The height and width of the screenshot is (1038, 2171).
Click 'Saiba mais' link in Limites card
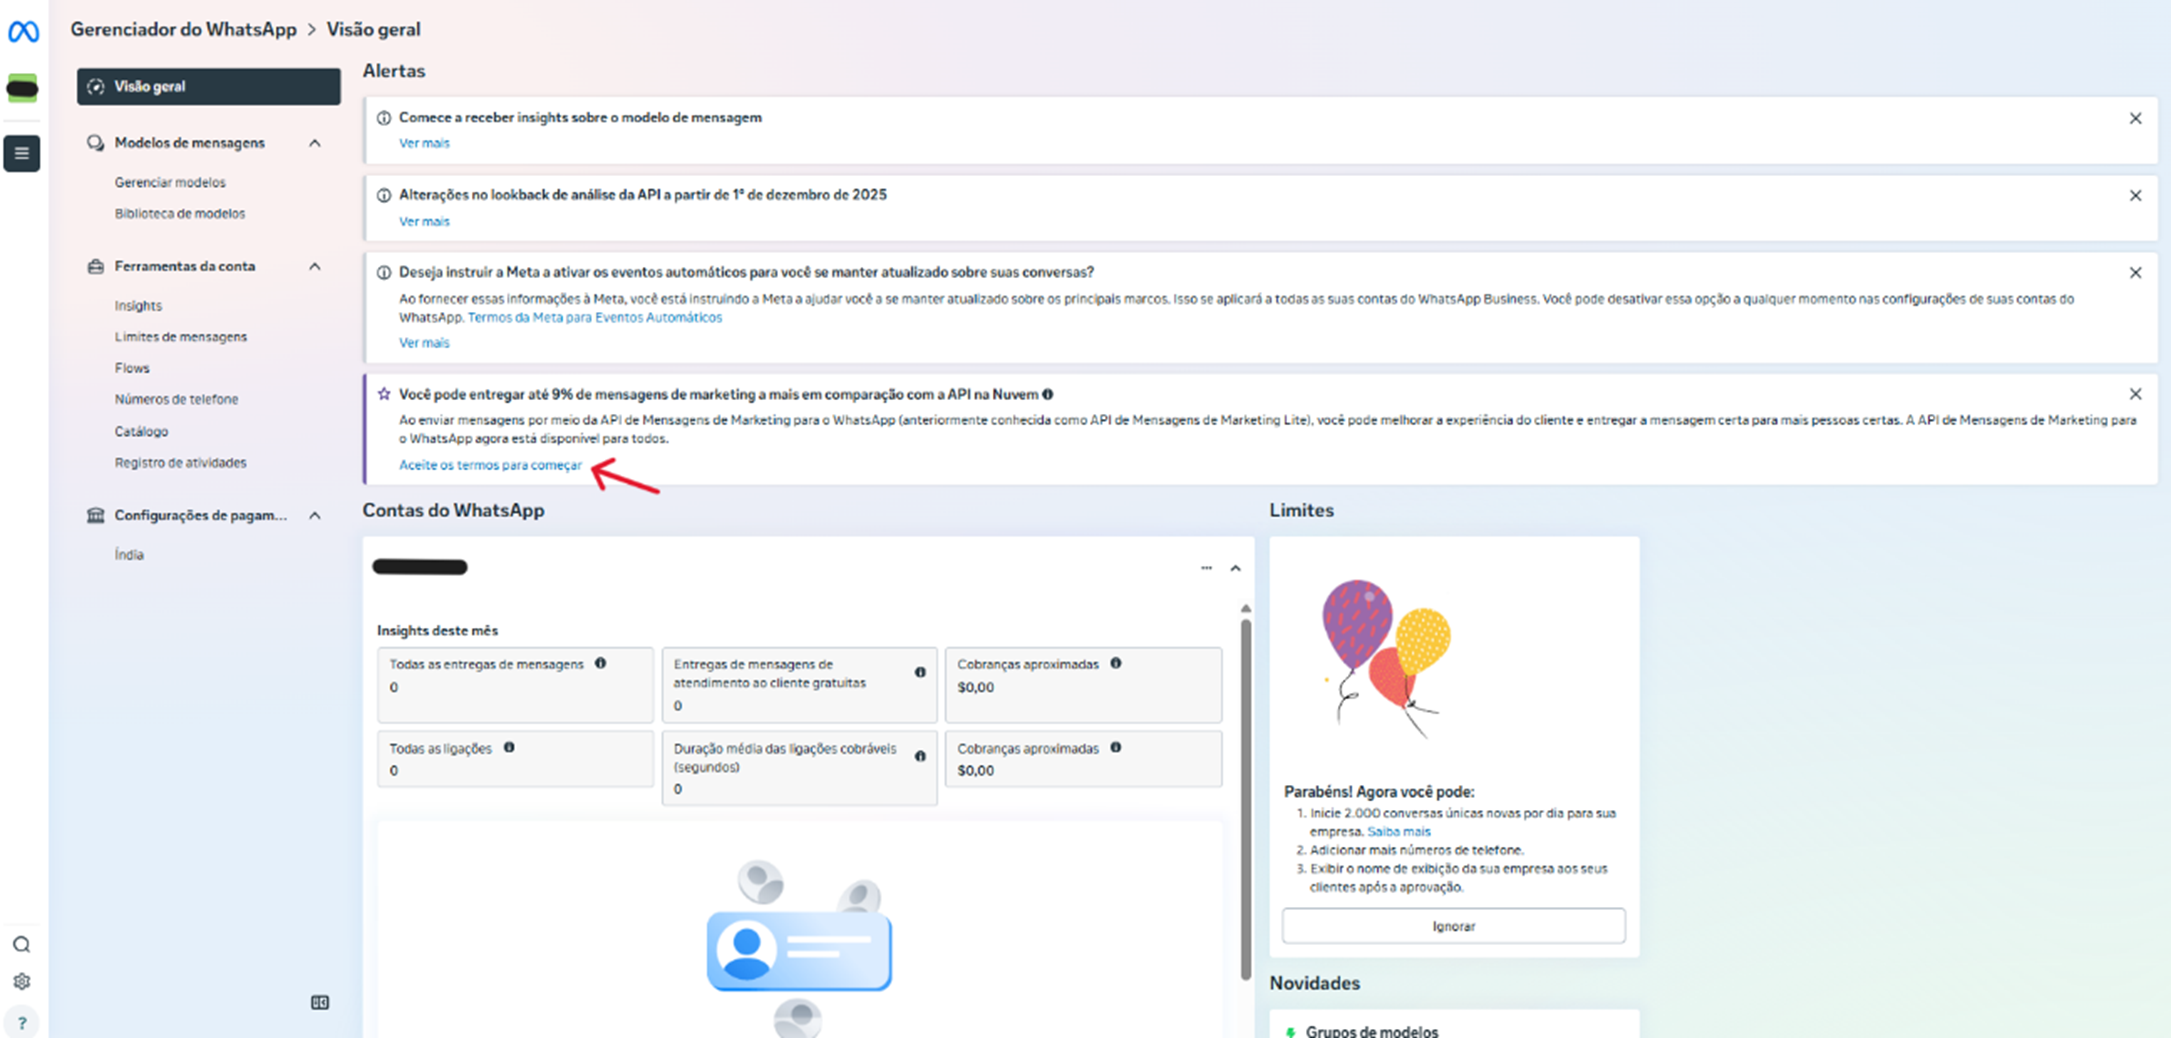point(1398,831)
